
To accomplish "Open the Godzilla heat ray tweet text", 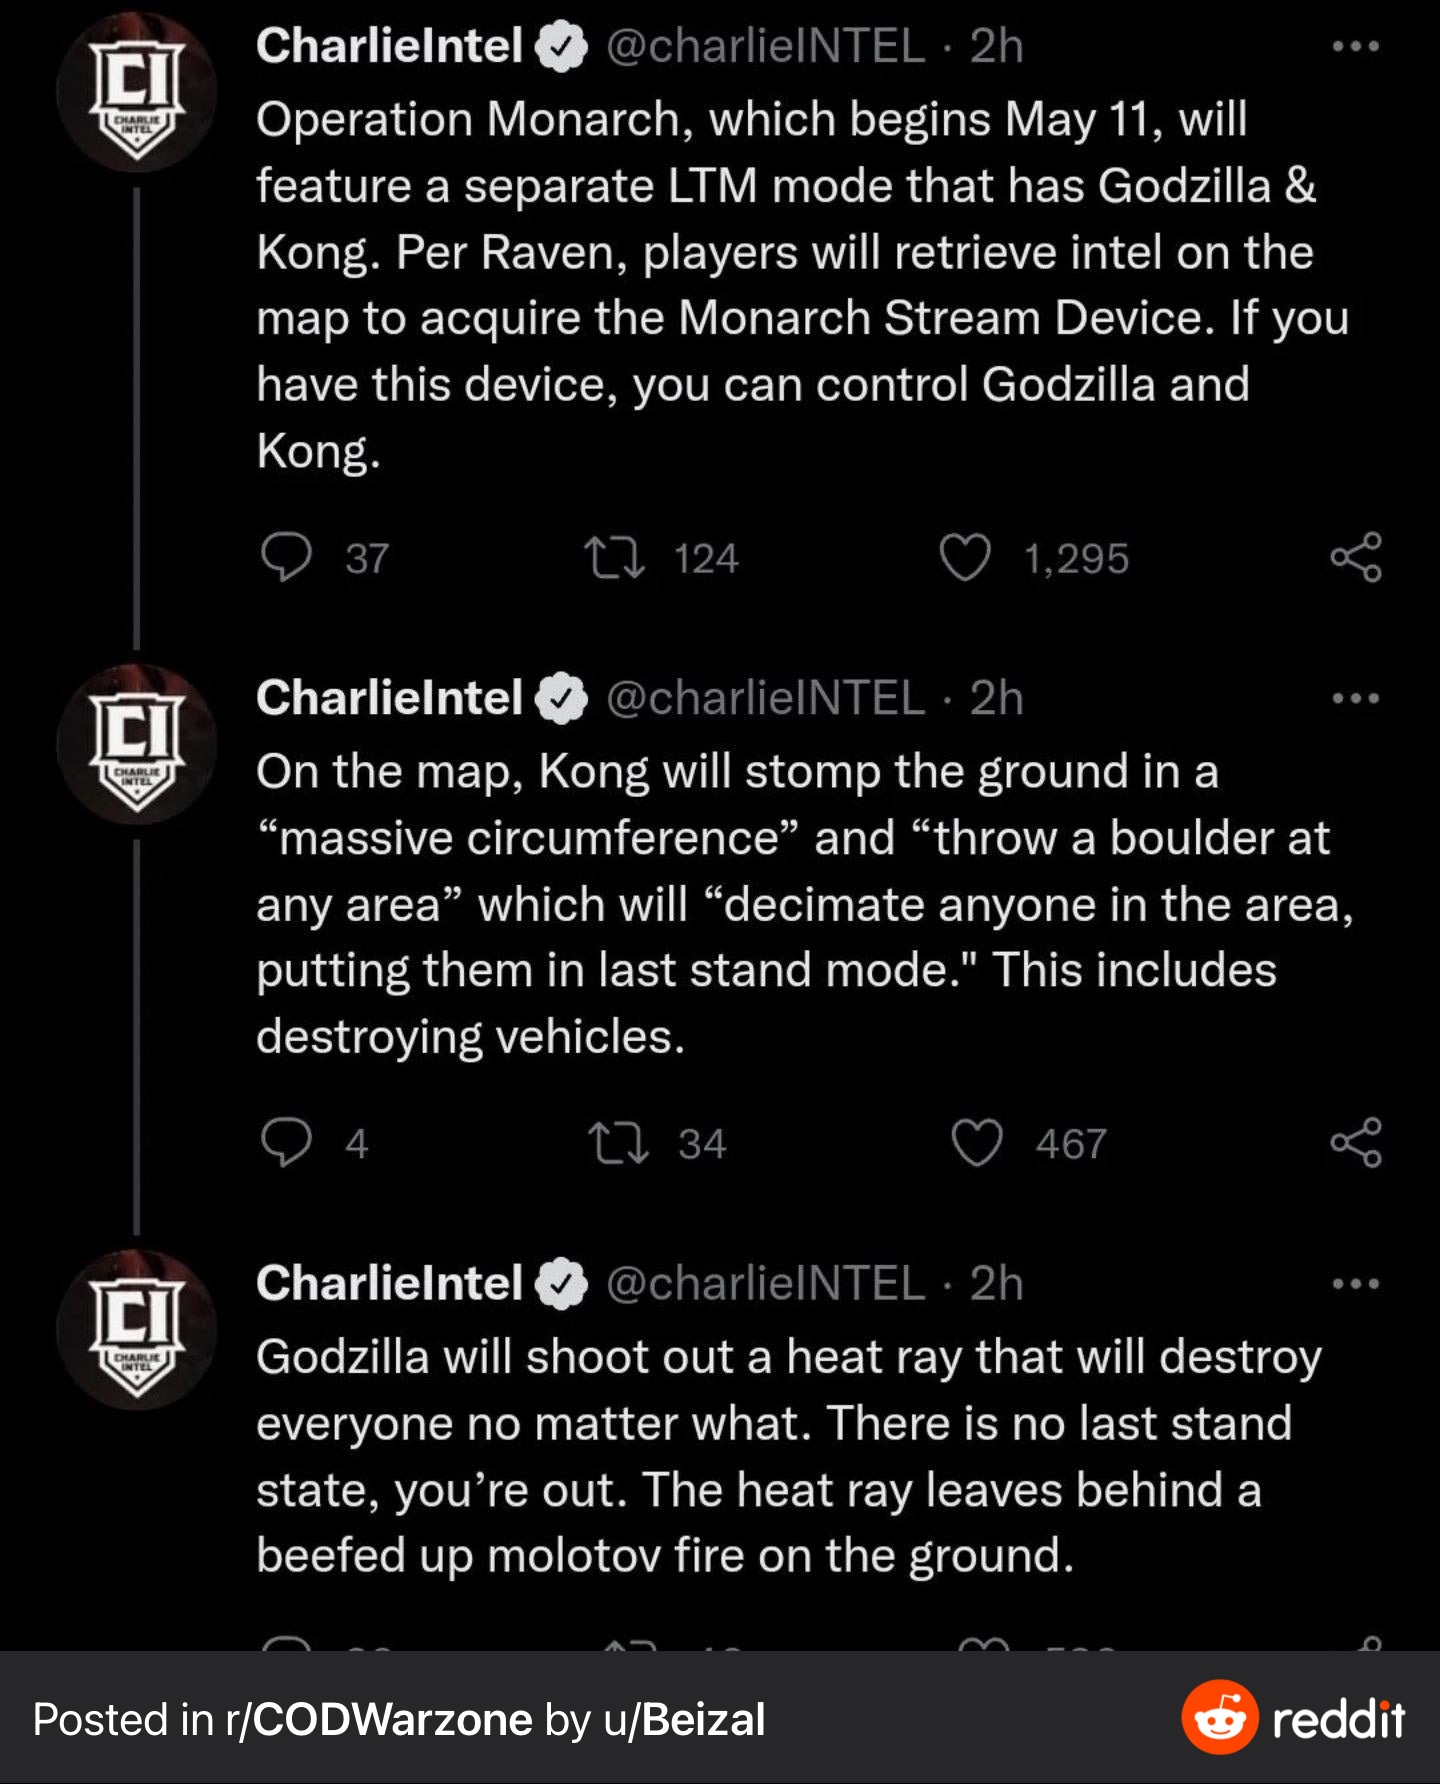I will click(789, 1456).
